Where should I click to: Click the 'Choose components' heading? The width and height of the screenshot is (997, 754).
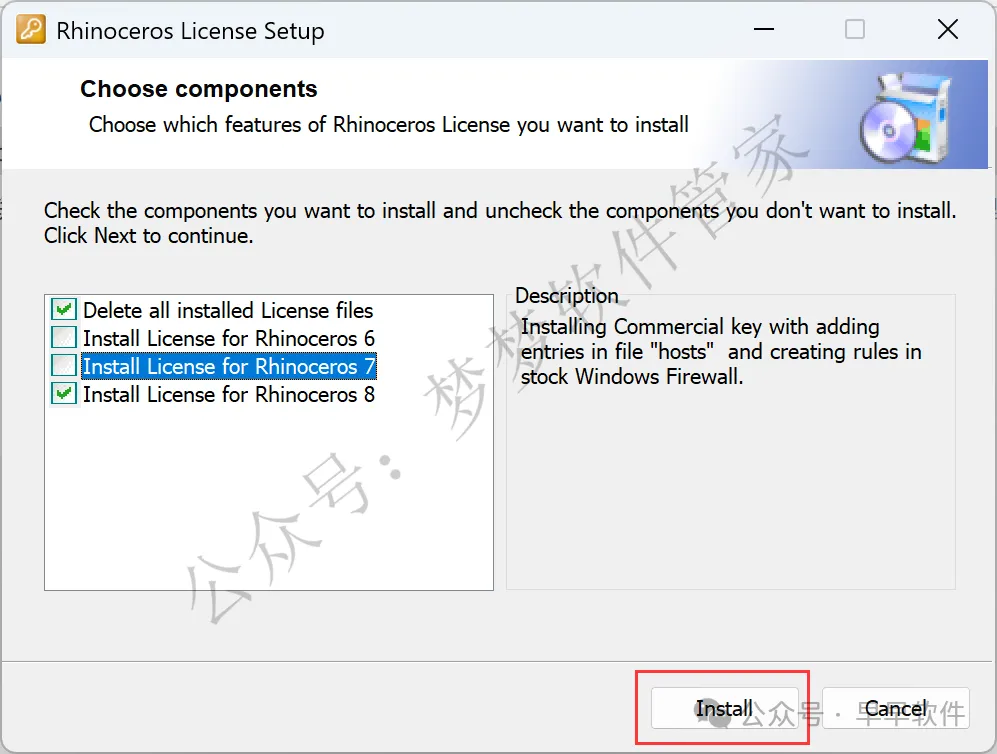[x=198, y=89]
